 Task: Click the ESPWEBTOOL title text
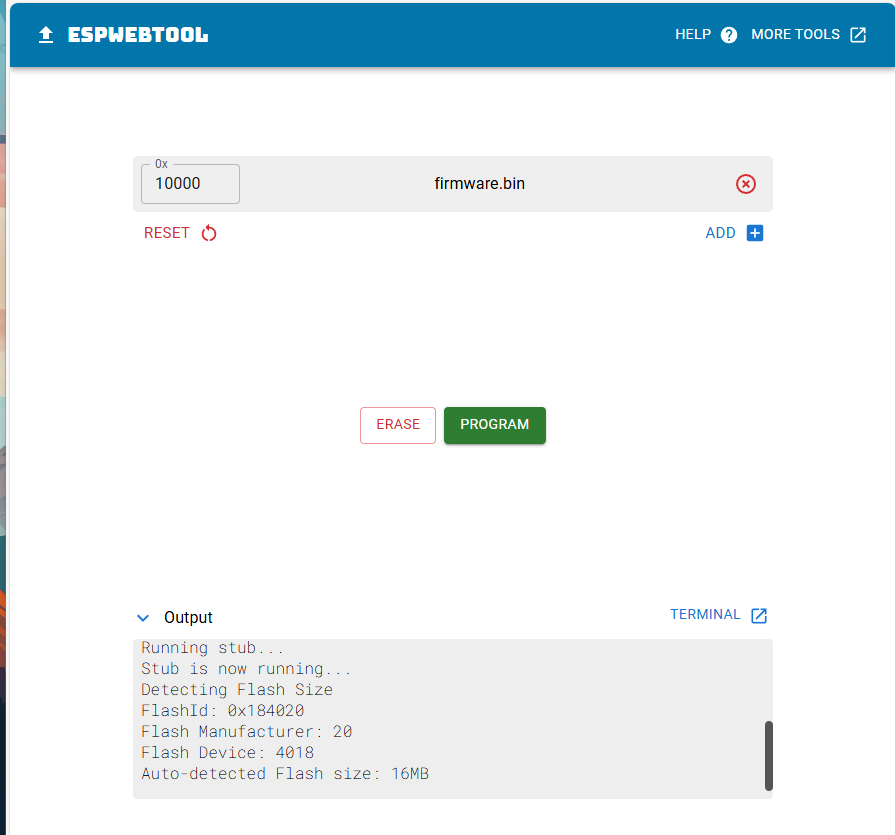point(138,35)
